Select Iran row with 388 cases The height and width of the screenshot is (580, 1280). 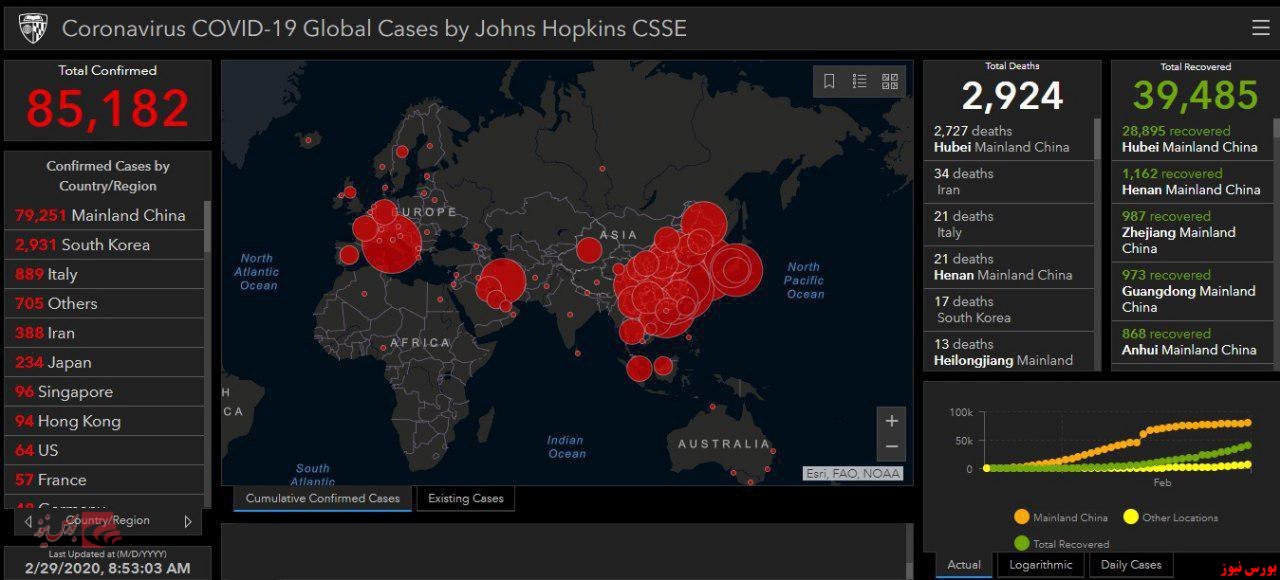click(105, 333)
